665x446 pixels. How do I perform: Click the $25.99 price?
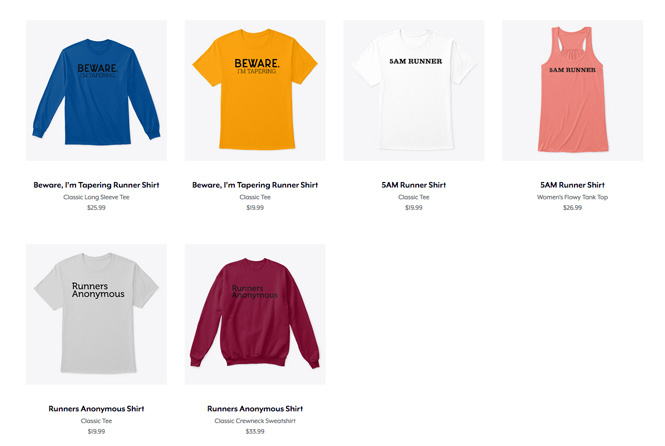pos(96,208)
